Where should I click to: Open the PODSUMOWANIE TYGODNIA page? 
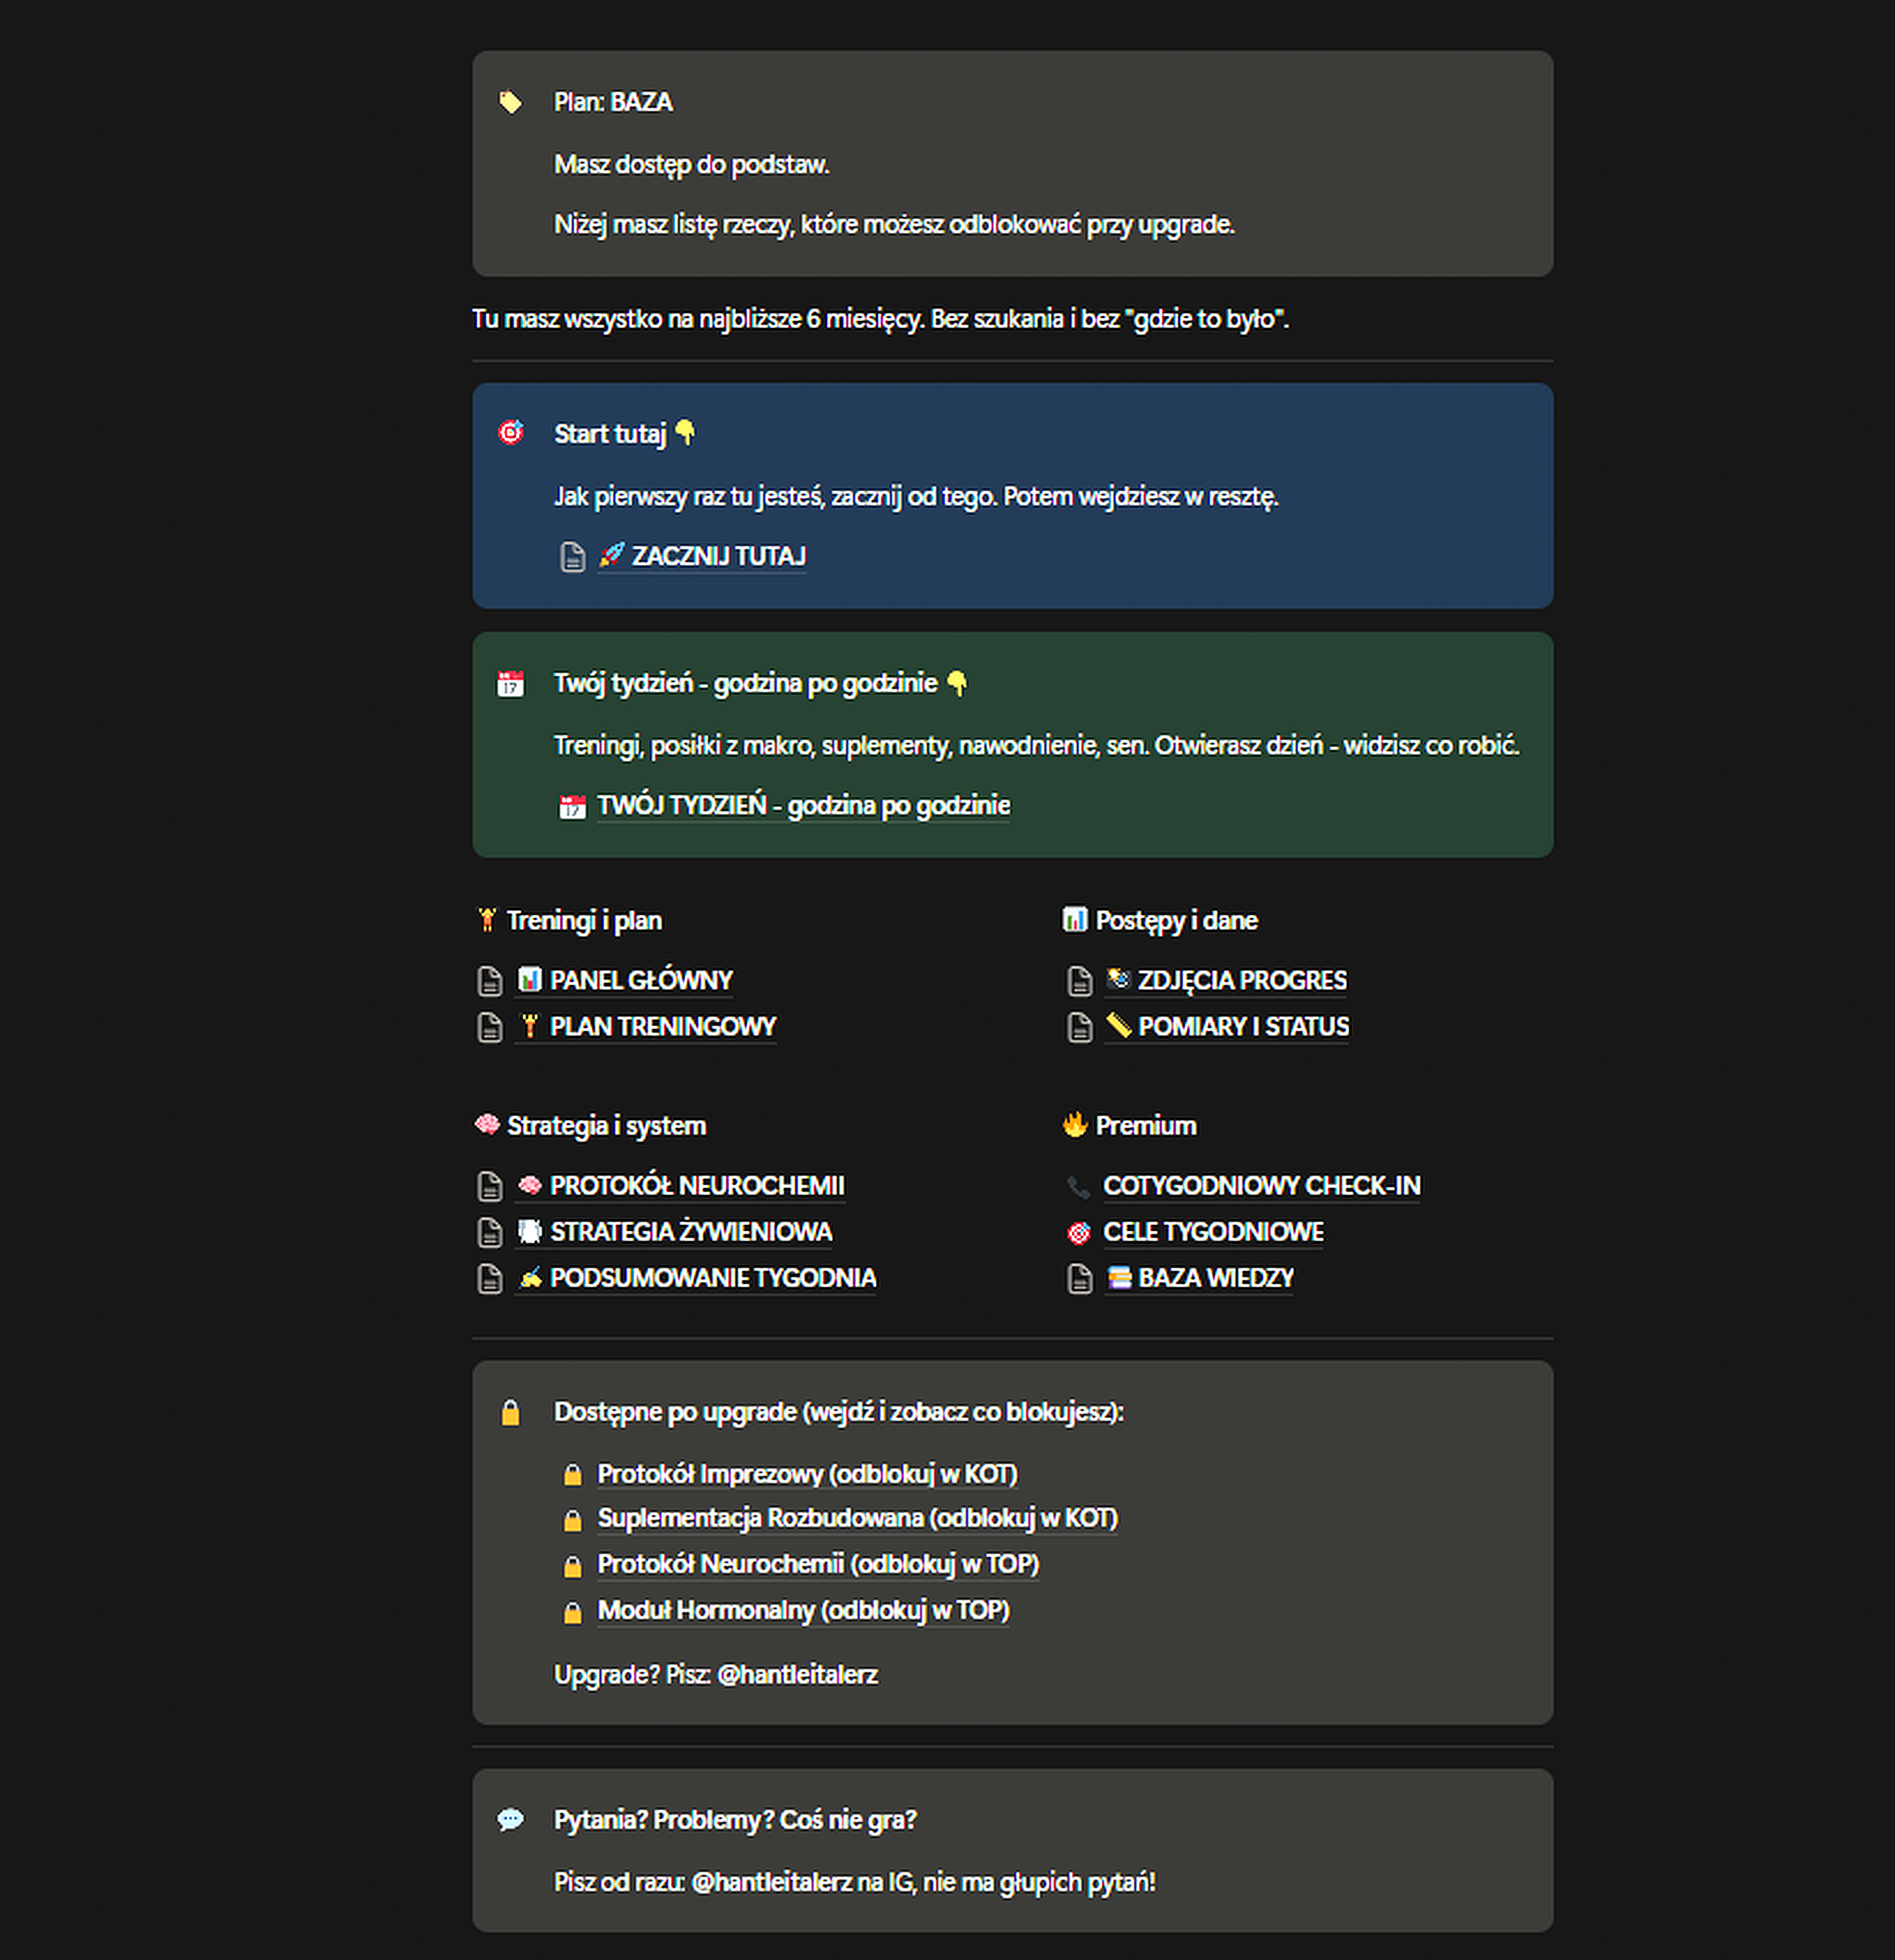pyautogui.click(x=712, y=1278)
